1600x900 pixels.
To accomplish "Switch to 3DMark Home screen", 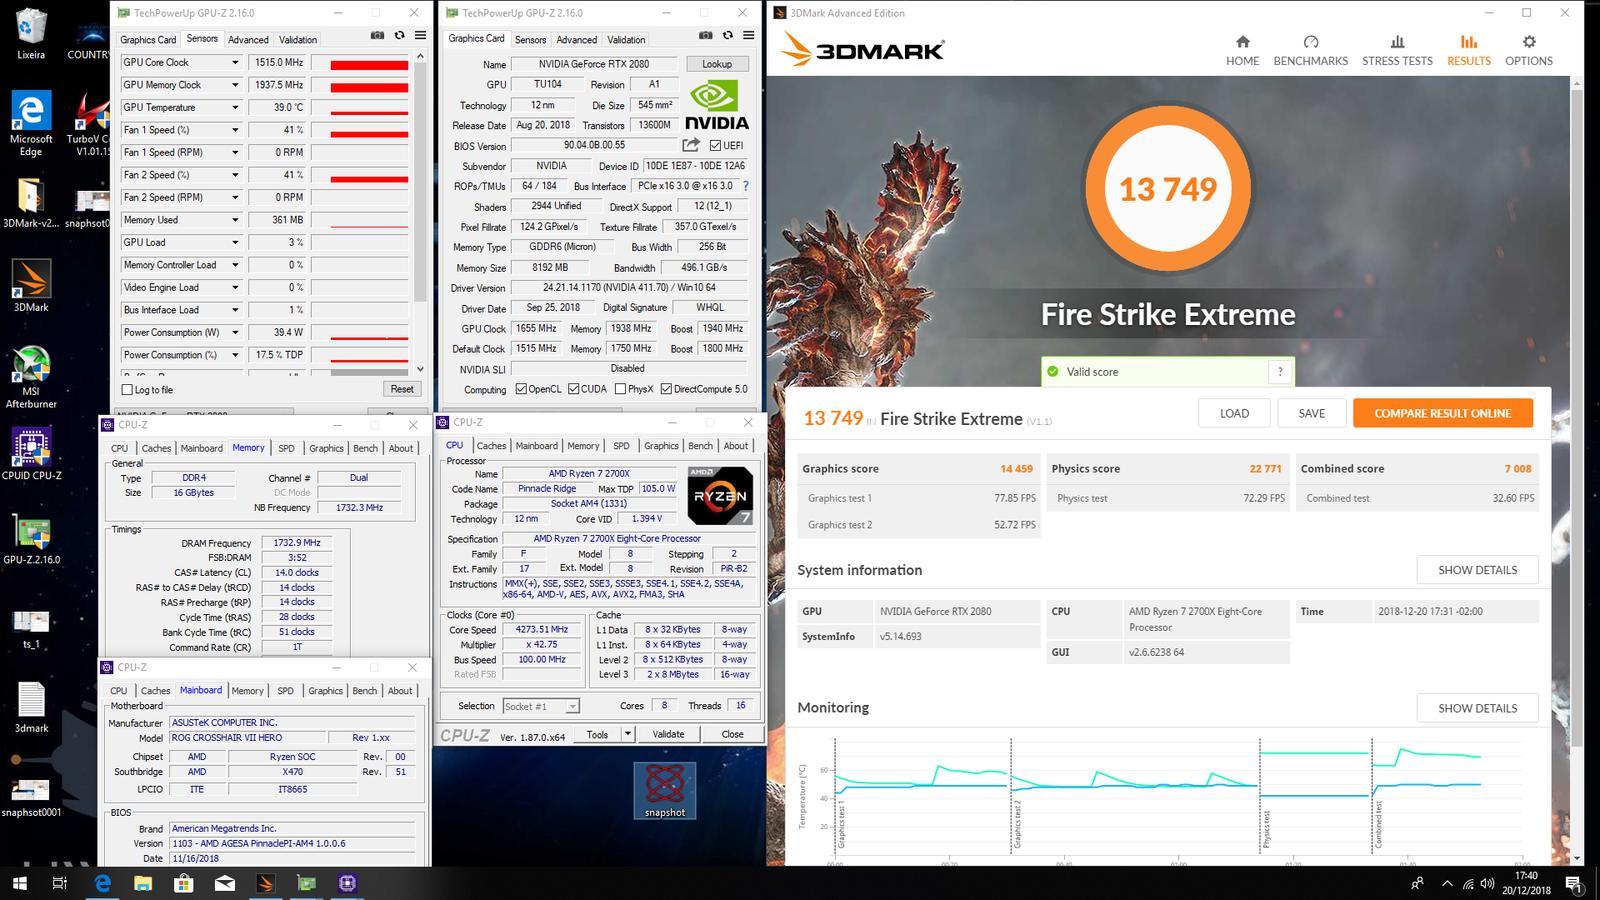I will pyautogui.click(x=1242, y=47).
